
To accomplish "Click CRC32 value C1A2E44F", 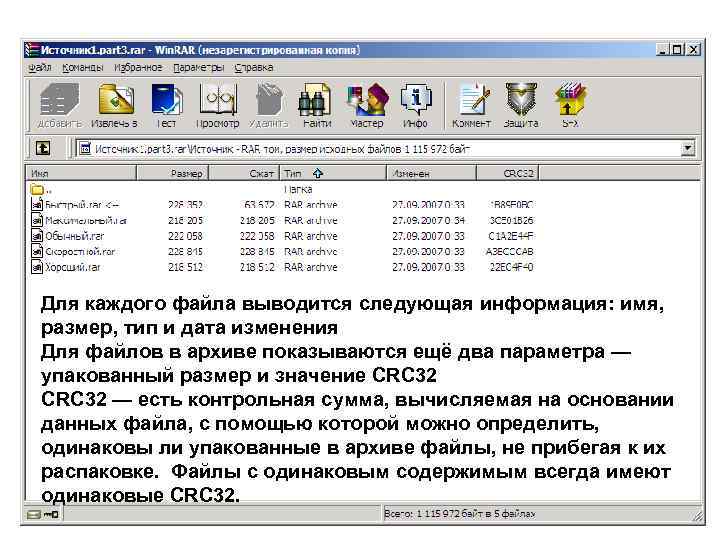I will point(511,236).
